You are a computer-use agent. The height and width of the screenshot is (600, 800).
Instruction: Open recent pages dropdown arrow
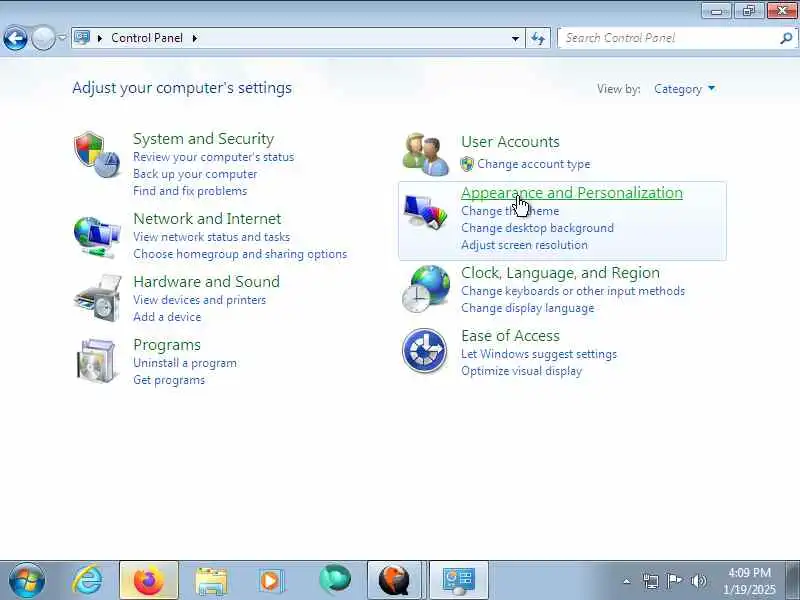[62, 38]
